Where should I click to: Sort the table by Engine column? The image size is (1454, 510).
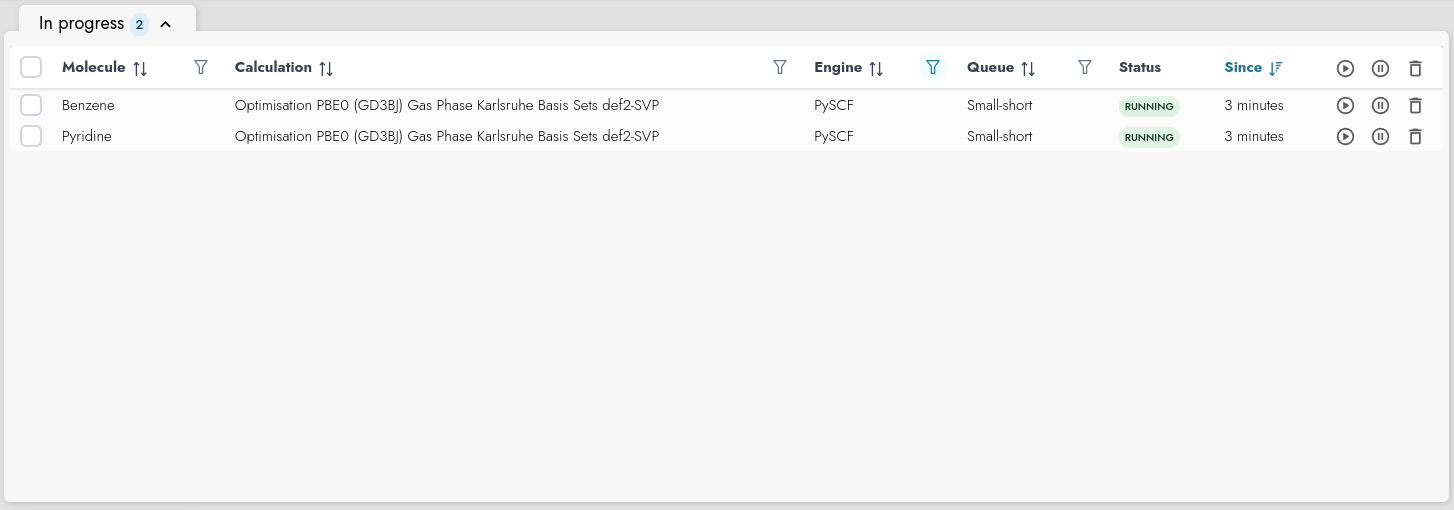pos(876,69)
